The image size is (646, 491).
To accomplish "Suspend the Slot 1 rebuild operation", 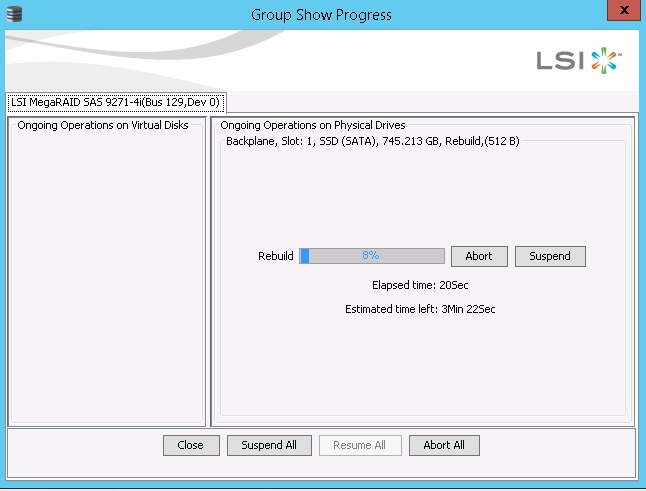I will (550, 256).
